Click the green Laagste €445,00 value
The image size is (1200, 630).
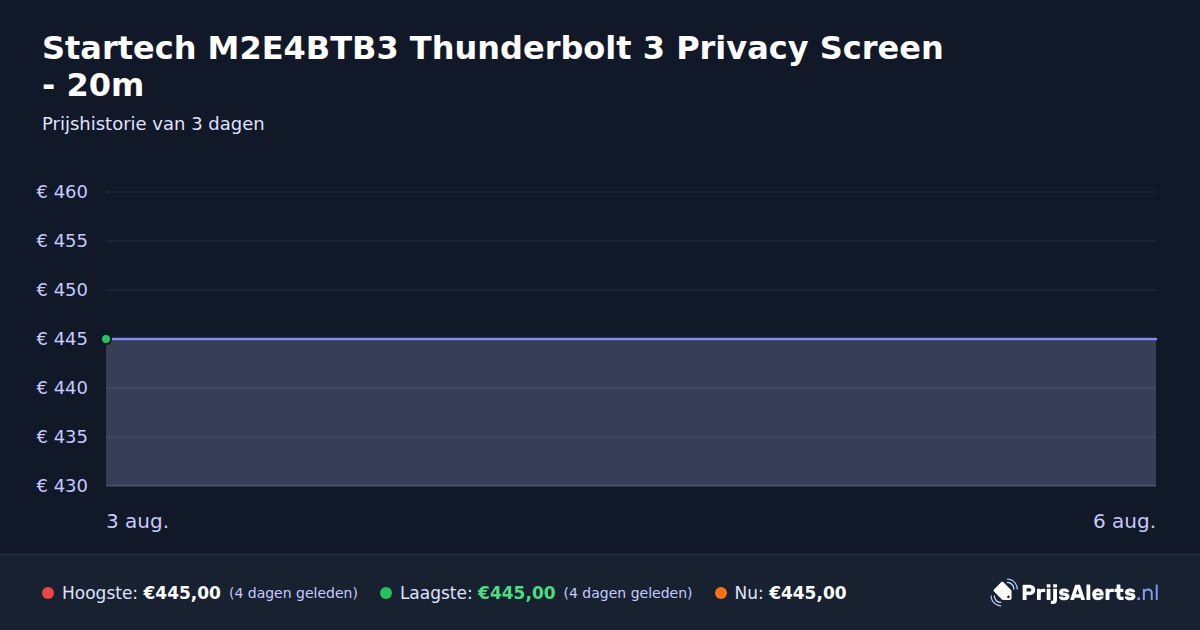pos(516,593)
